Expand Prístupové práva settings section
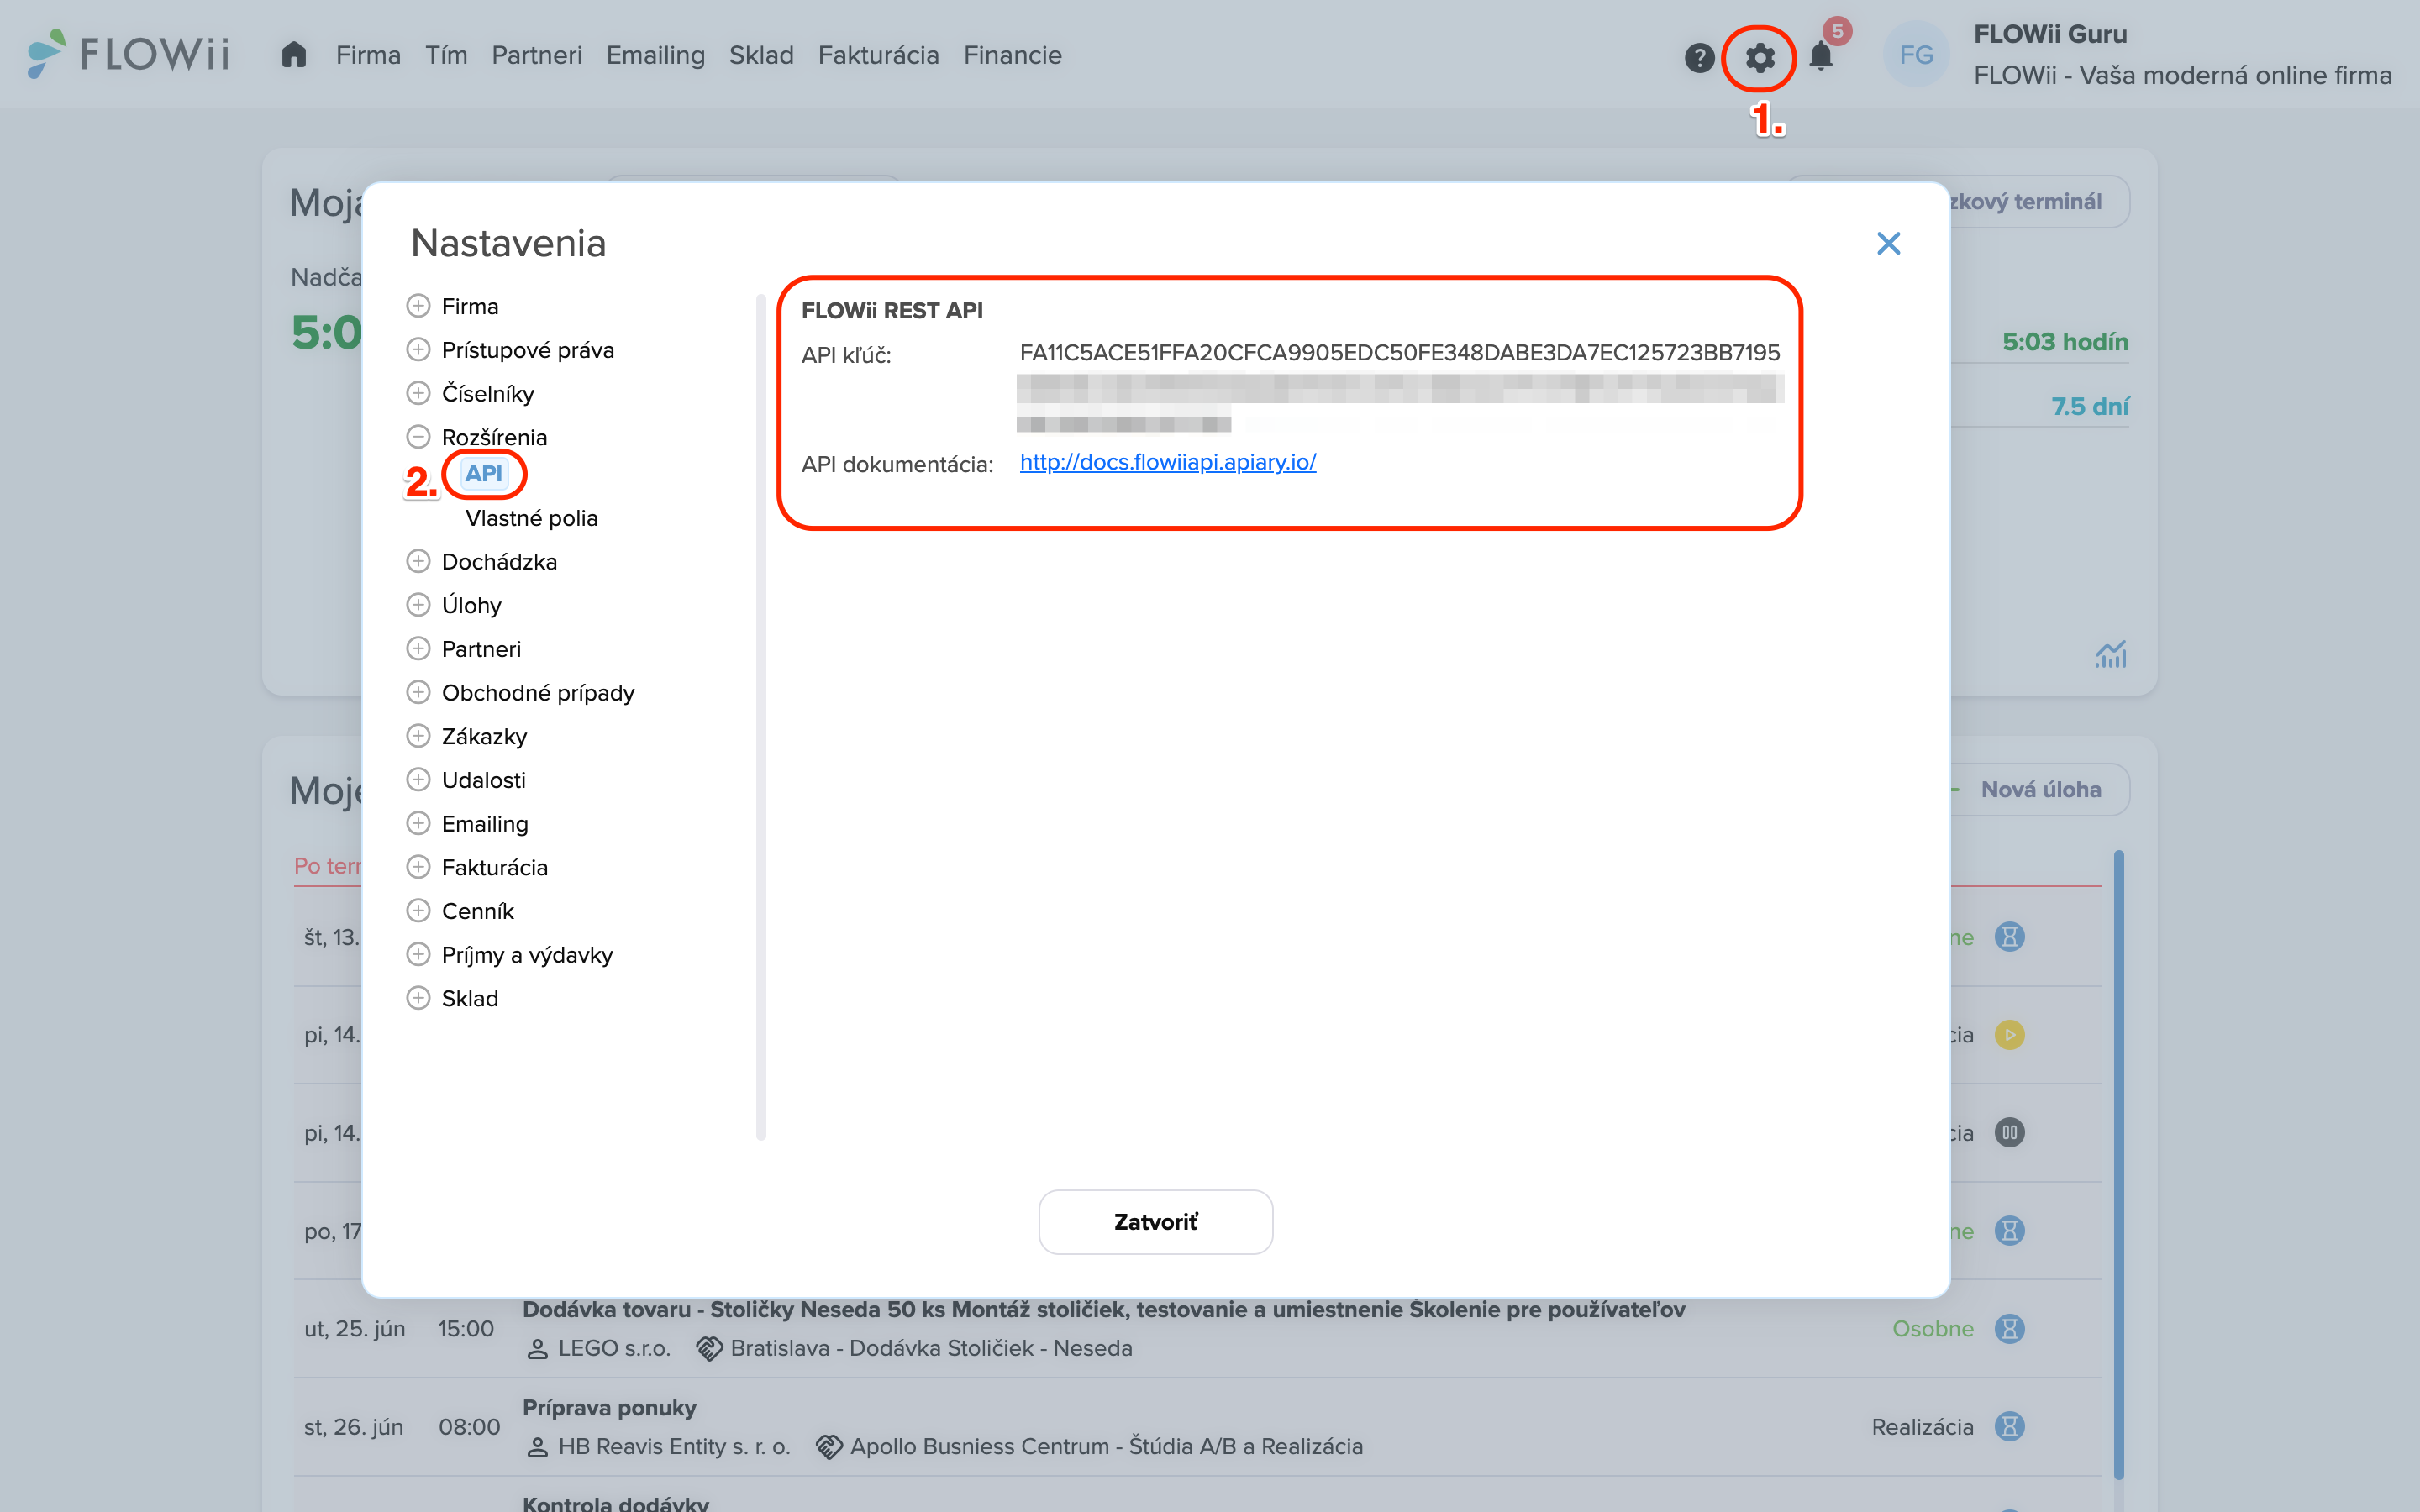The image size is (2420, 1512). pyautogui.click(x=418, y=349)
